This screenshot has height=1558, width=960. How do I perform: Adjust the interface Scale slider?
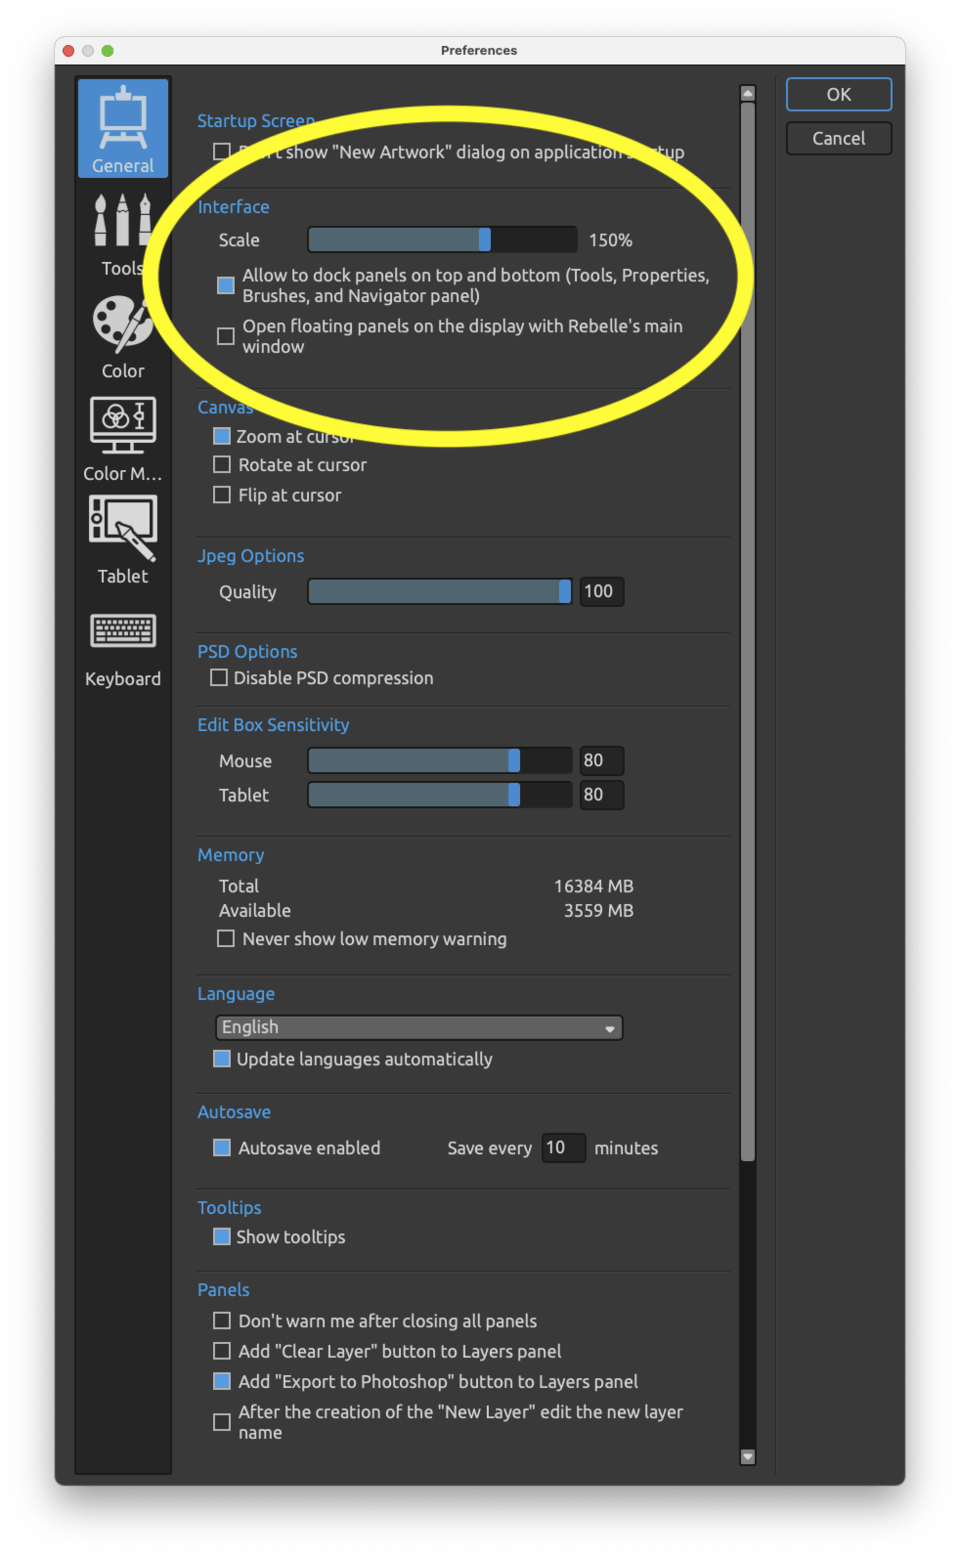point(483,239)
